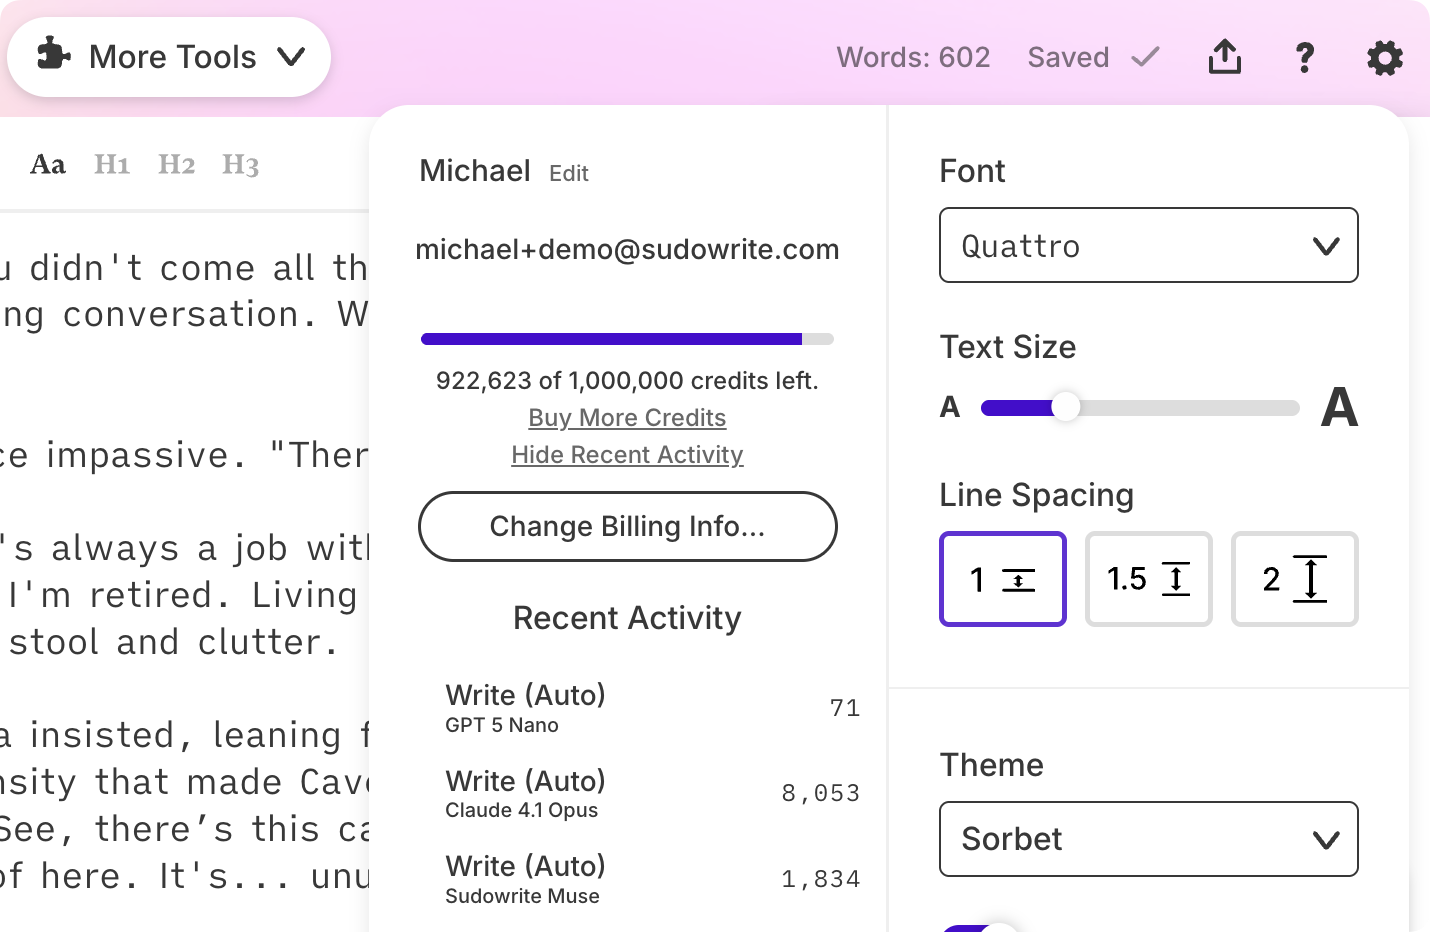Viewport: 1430px width, 932px height.
Task: Click into the document text editor
Action: [x=184, y=570]
